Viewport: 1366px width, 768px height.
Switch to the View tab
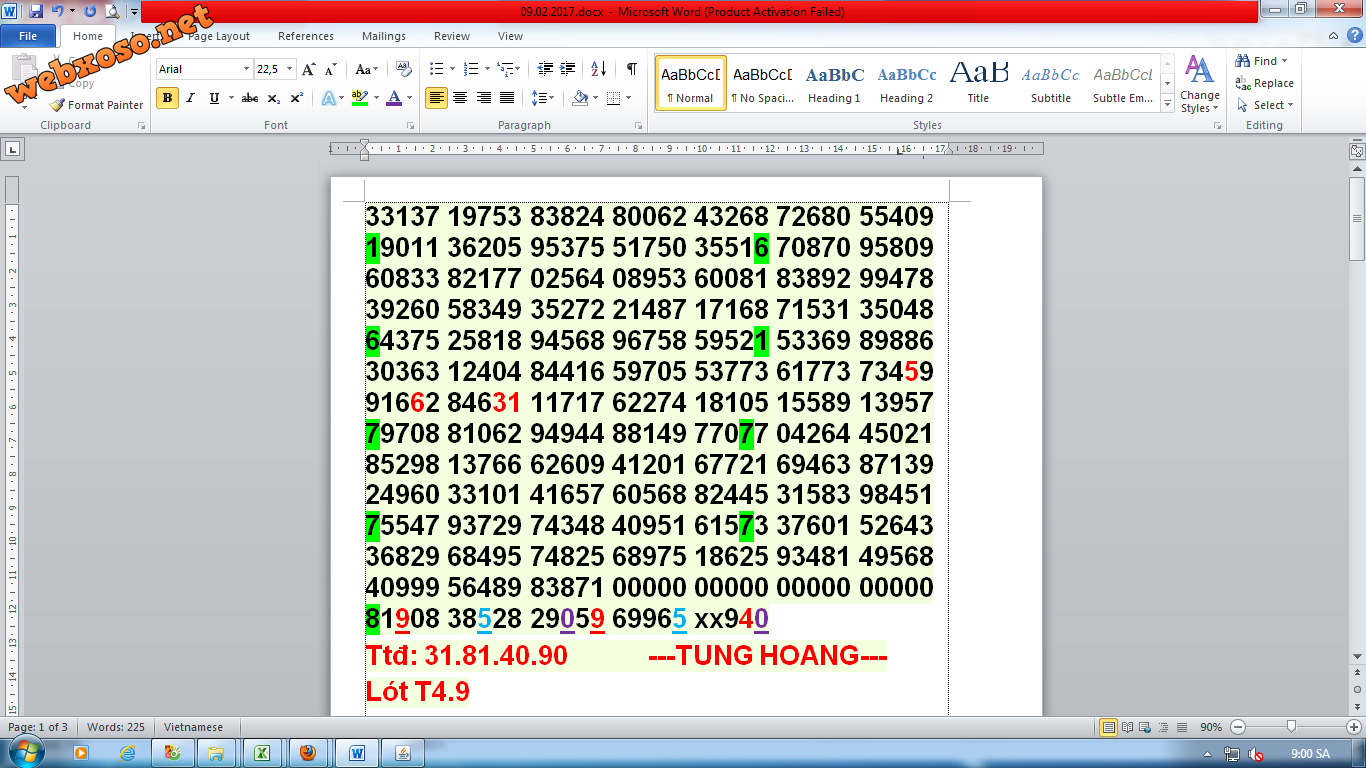tap(510, 36)
